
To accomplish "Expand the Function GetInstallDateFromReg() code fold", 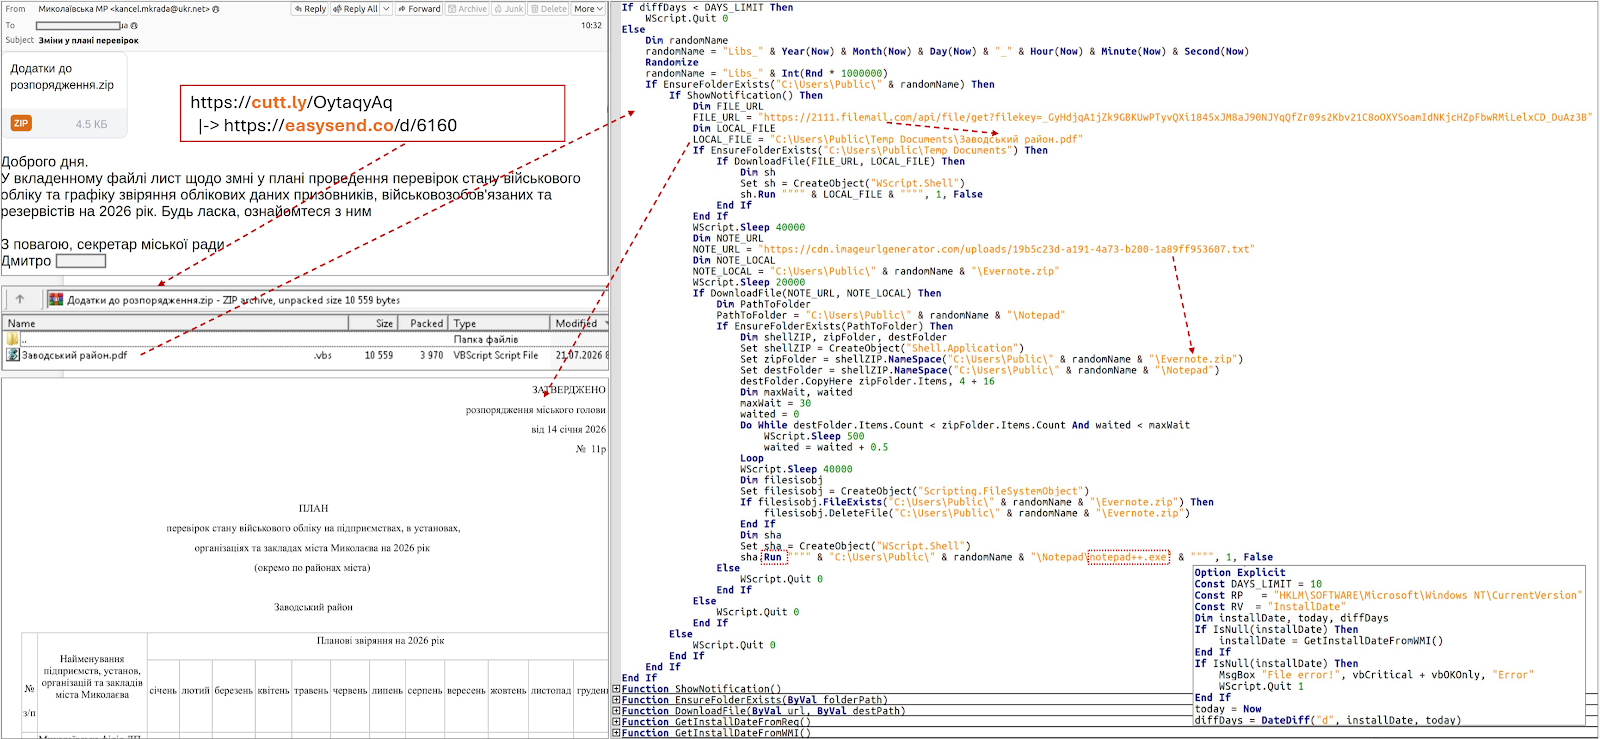I will pyautogui.click(x=616, y=722).
